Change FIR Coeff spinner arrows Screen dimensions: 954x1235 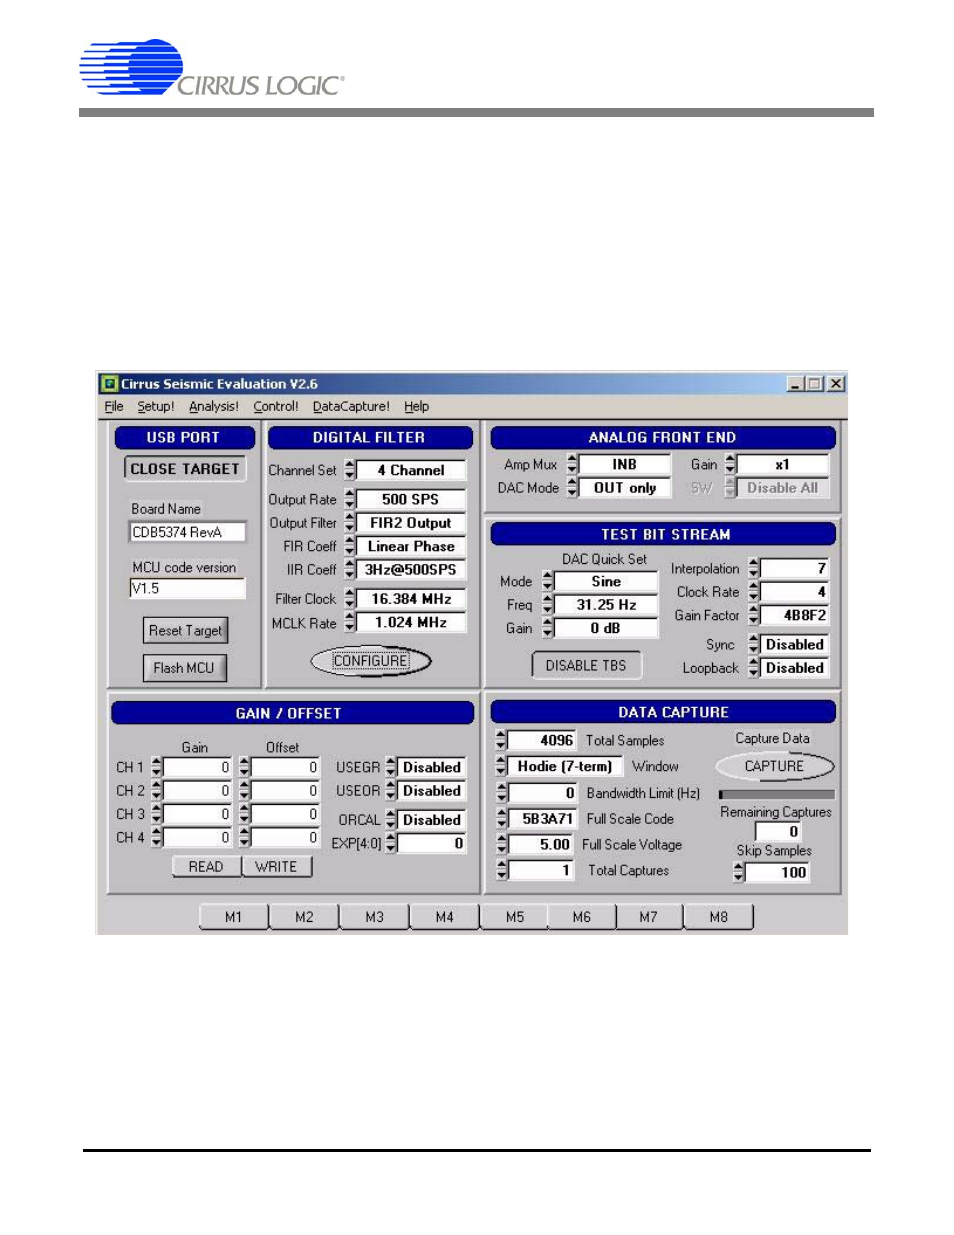[x=350, y=547]
